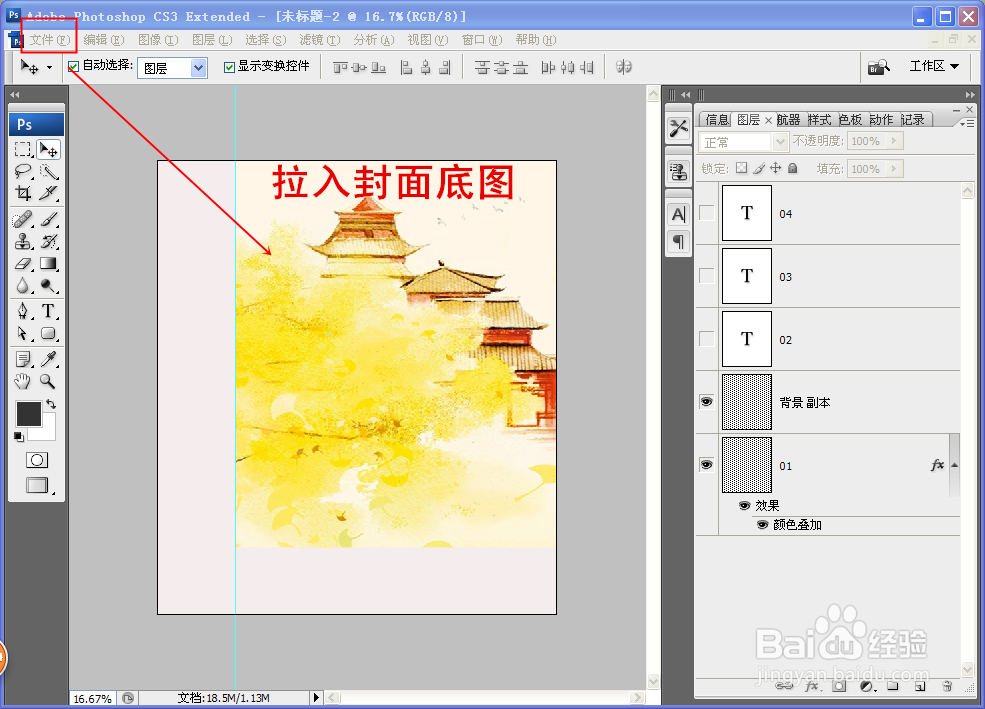Show layer 02 visibility
Viewport: 985px width, 709px height.
[707, 338]
